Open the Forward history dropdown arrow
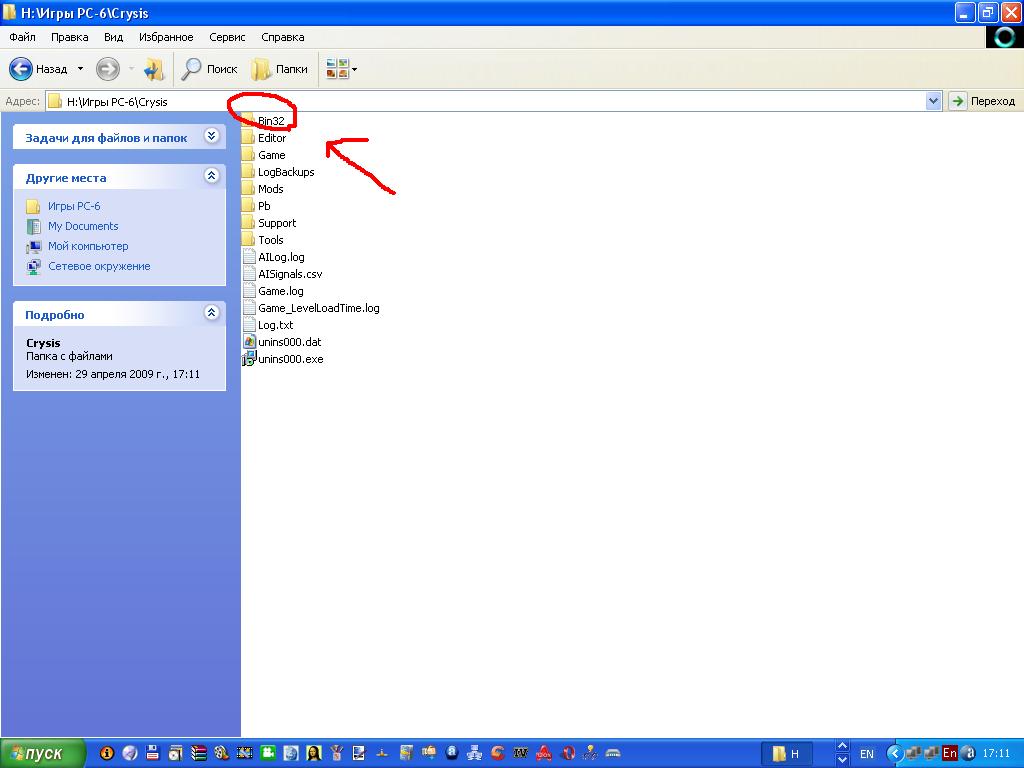Viewport: 1024px width, 768px height. pyautogui.click(x=131, y=69)
